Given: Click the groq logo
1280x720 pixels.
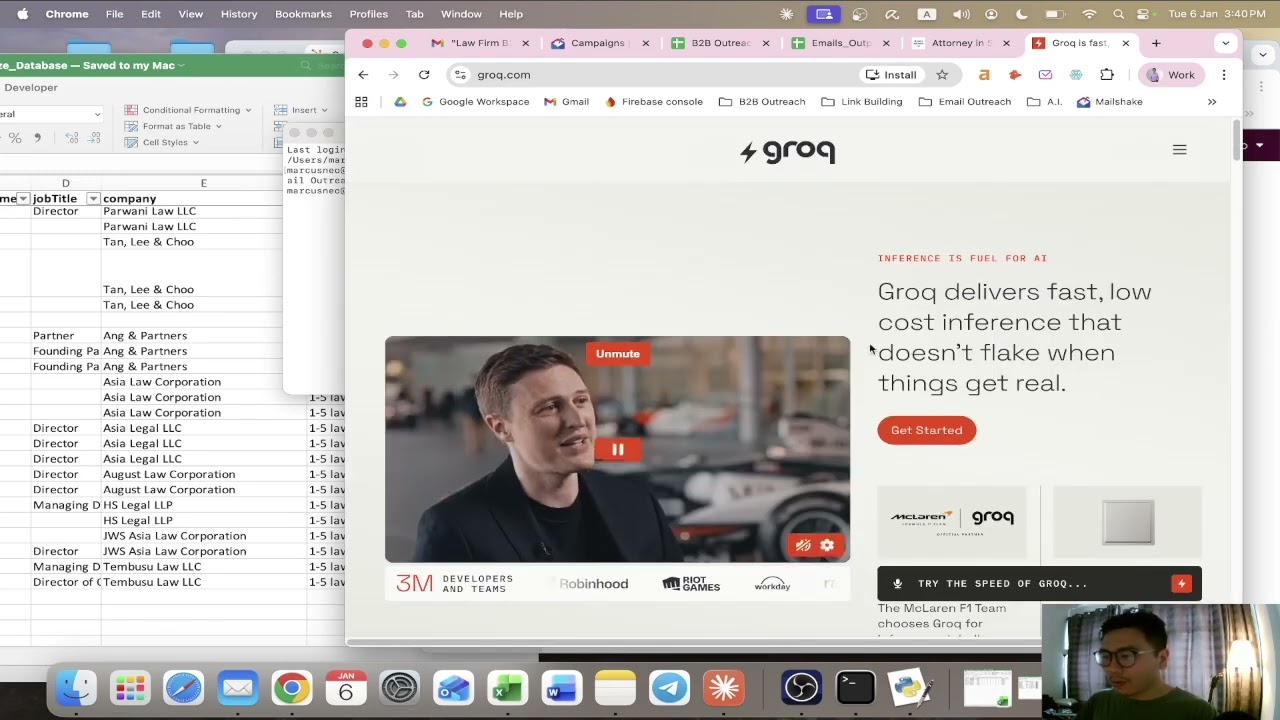Looking at the screenshot, I should (x=787, y=151).
